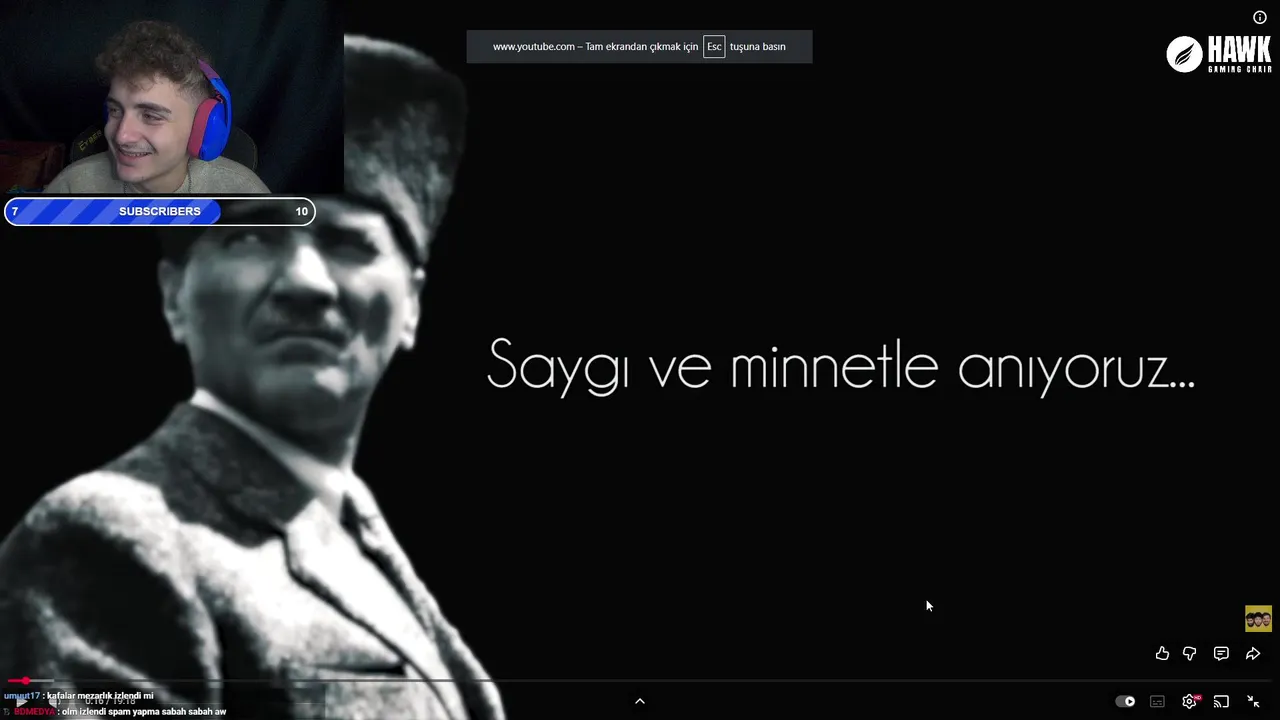Dislike the video with thumbs-down icon
The image size is (1280, 720).
tap(1190, 653)
